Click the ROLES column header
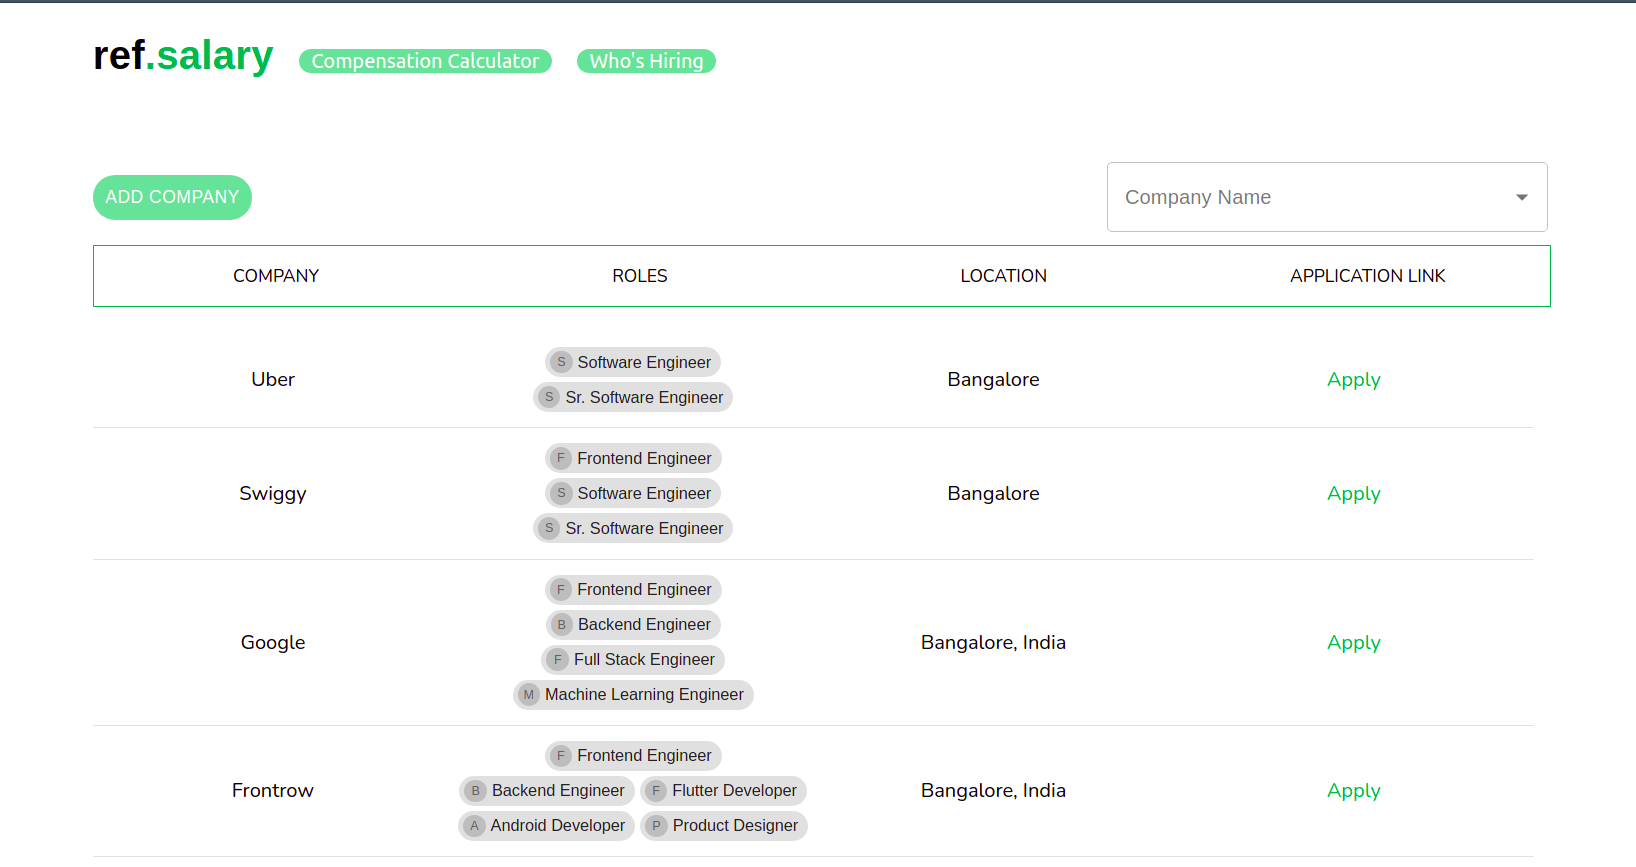The width and height of the screenshot is (1636, 867). (640, 276)
